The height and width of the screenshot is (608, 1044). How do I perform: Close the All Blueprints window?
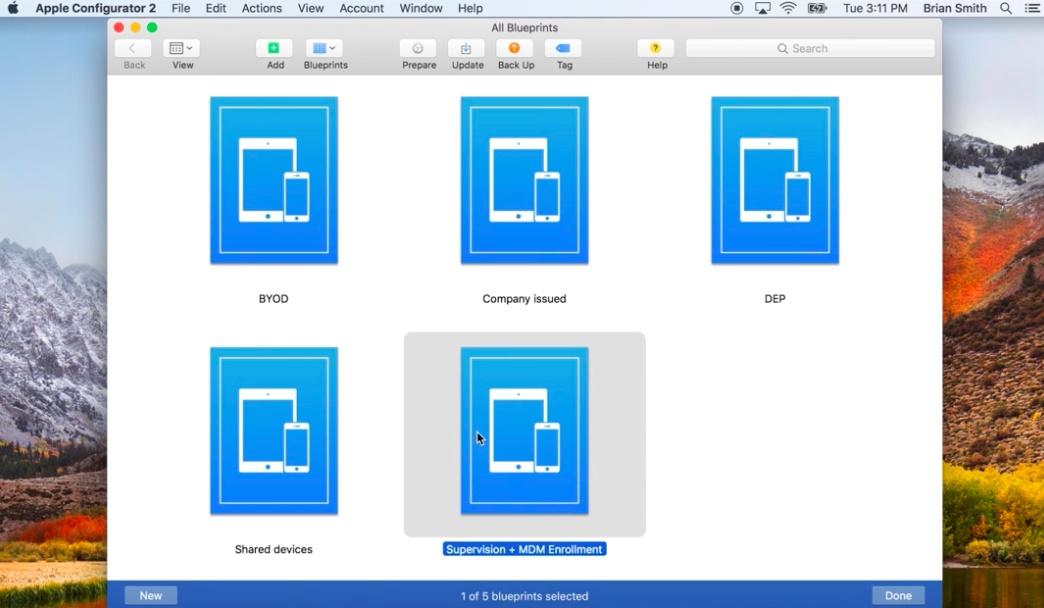tap(119, 27)
